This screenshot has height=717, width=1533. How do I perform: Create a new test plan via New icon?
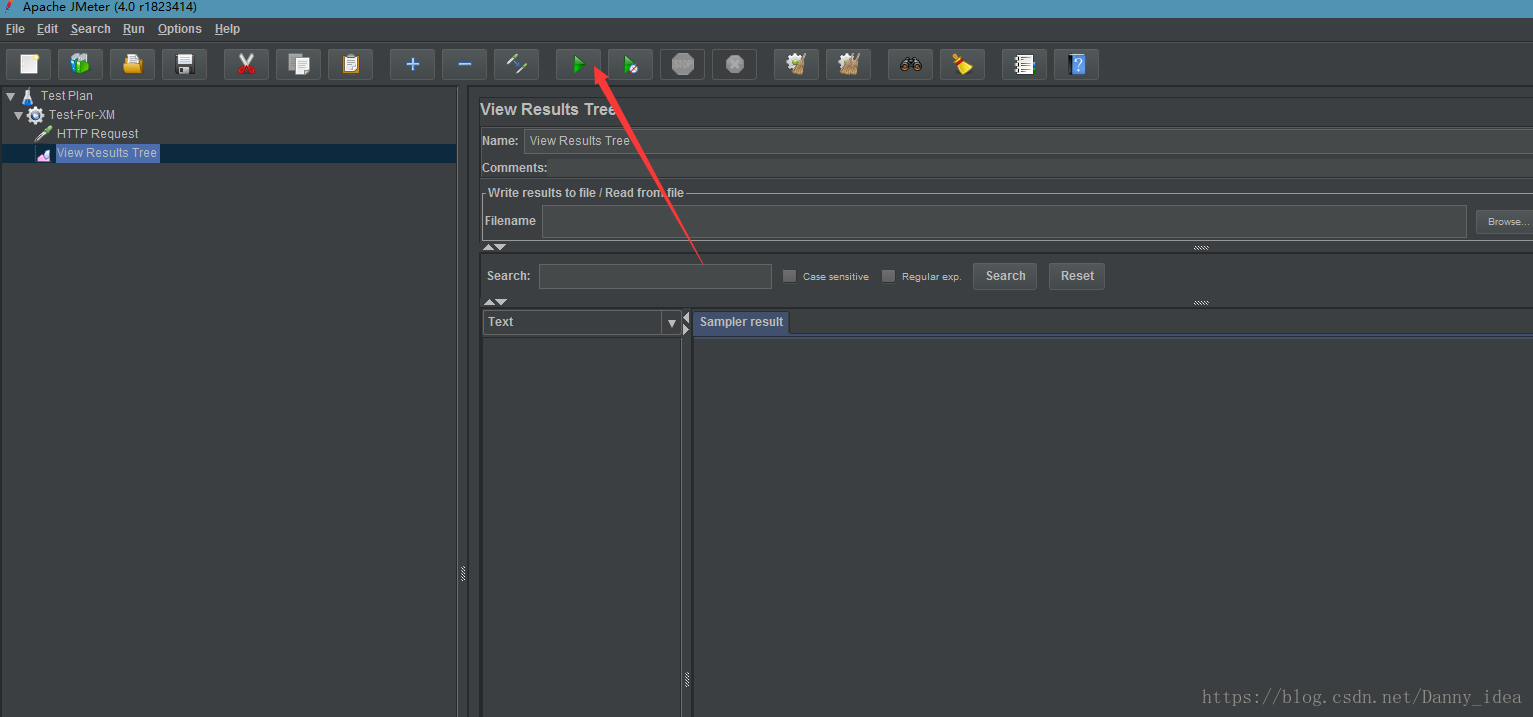(x=28, y=64)
